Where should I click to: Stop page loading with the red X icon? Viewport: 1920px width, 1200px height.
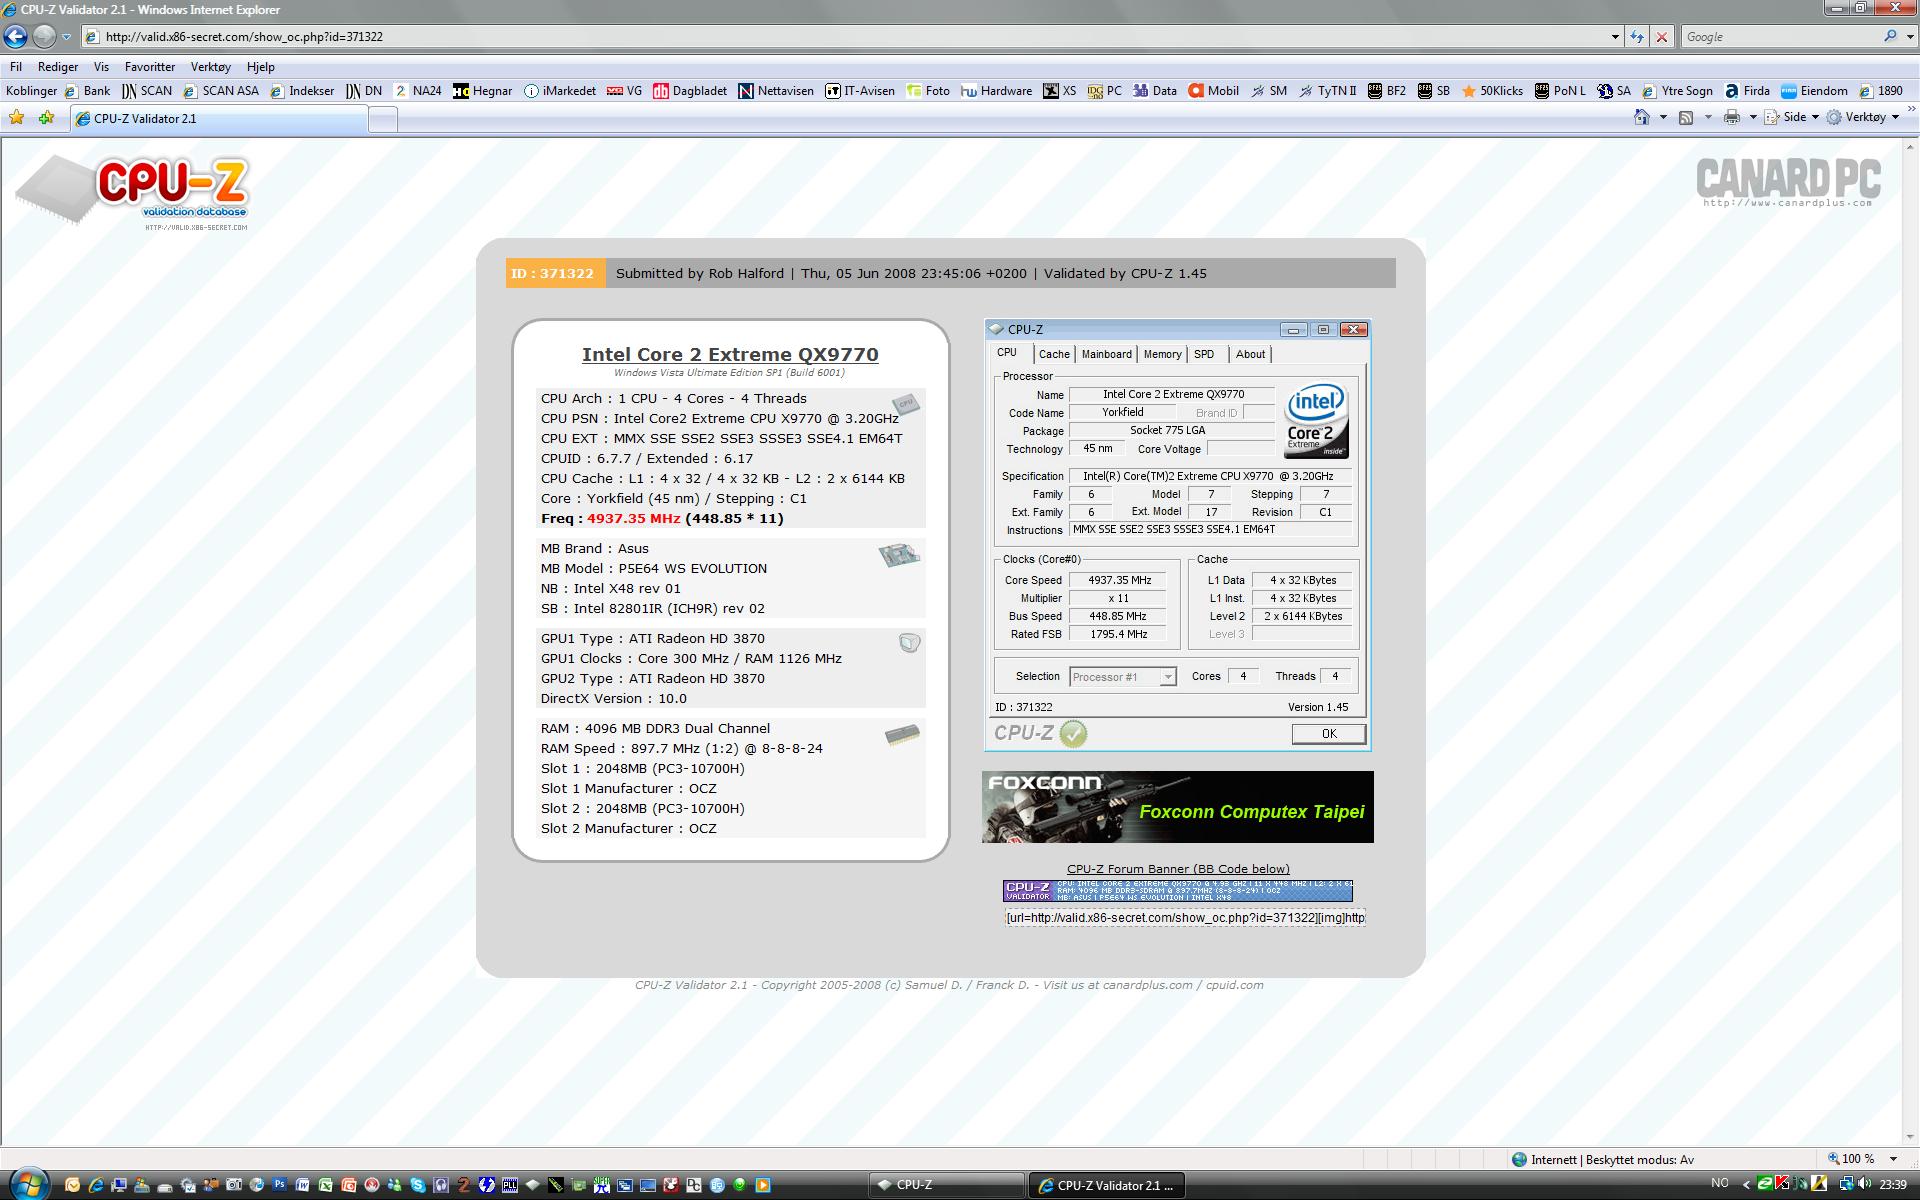tap(1662, 37)
